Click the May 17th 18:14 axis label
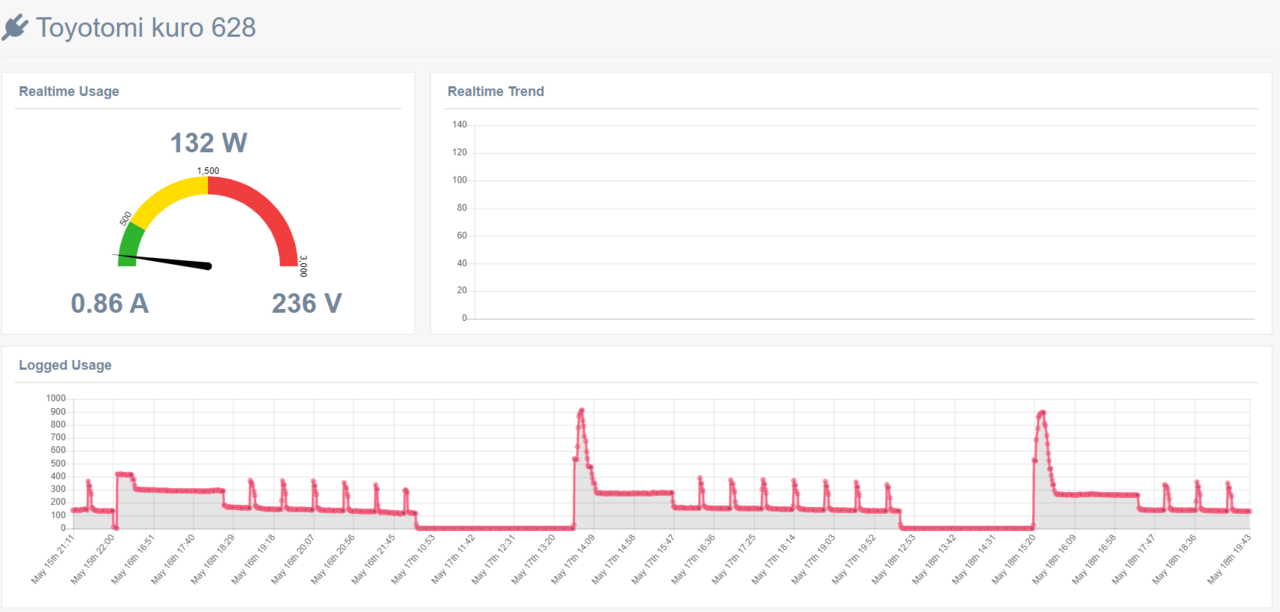The width and height of the screenshot is (1280, 612). tap(772, 559)
